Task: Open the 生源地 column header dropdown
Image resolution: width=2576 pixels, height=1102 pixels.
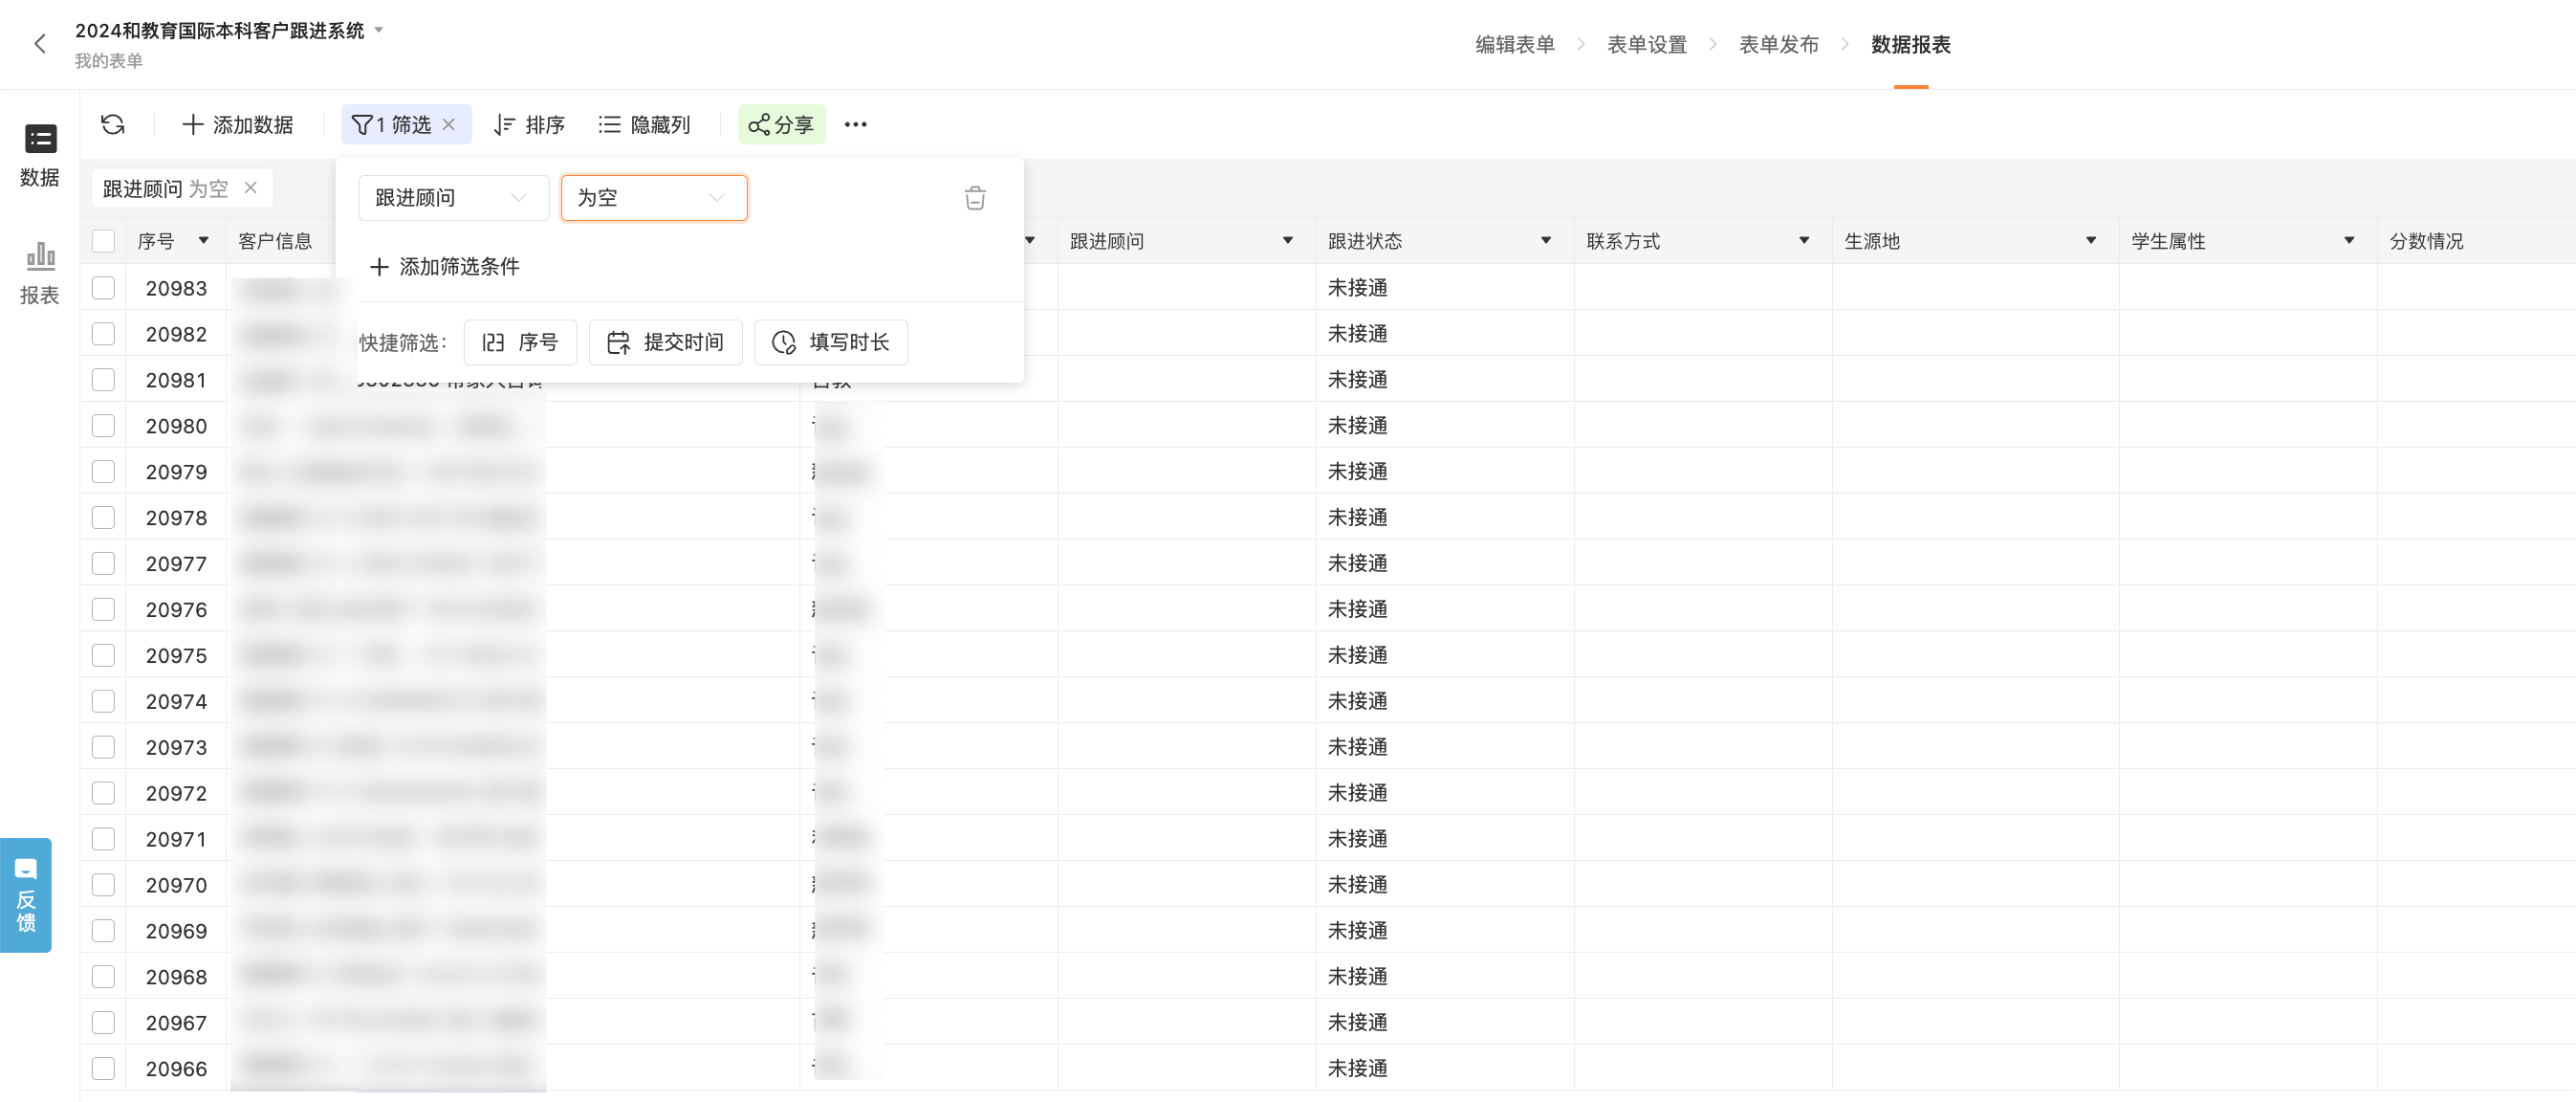Action: (2091, 240)
